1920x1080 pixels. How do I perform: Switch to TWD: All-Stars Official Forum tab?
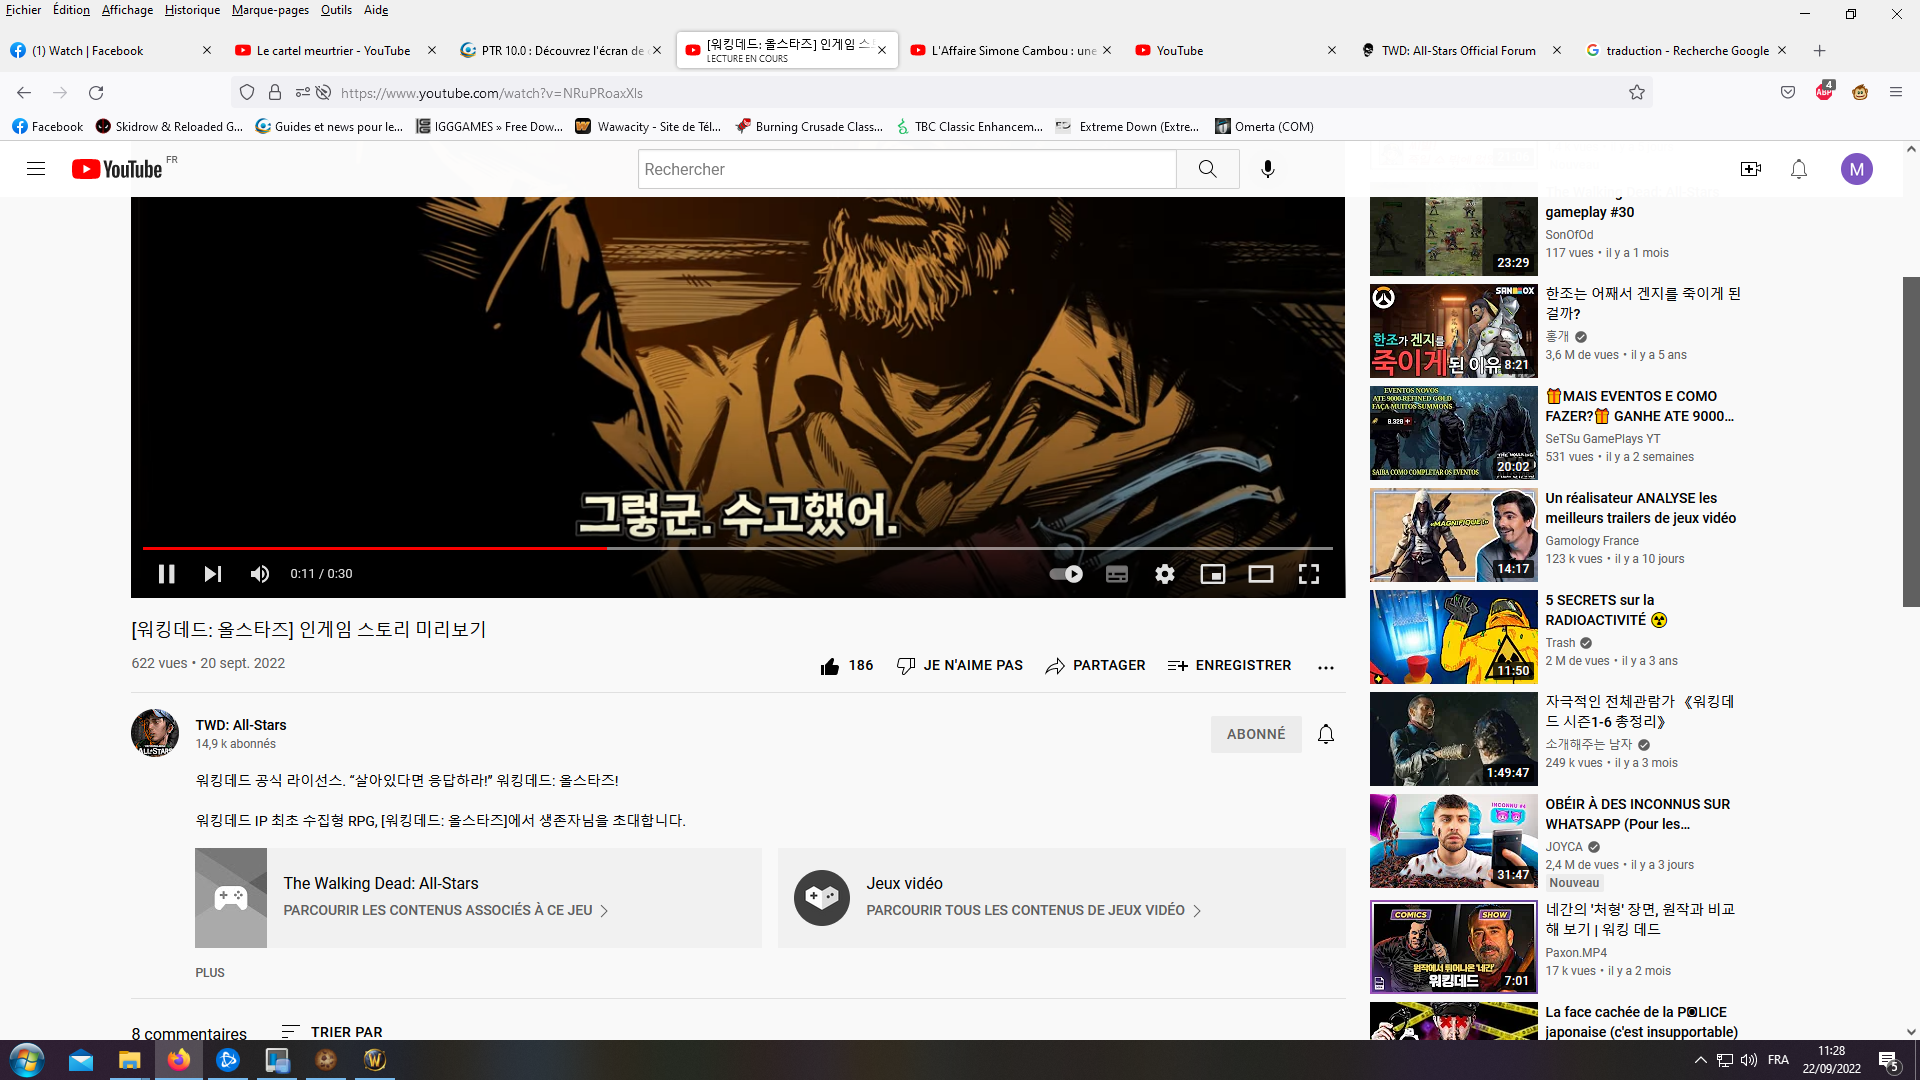tap(1458, 50)
